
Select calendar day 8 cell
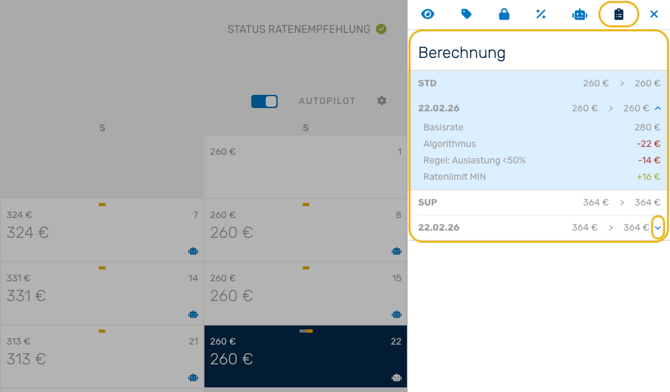point(306,230)
